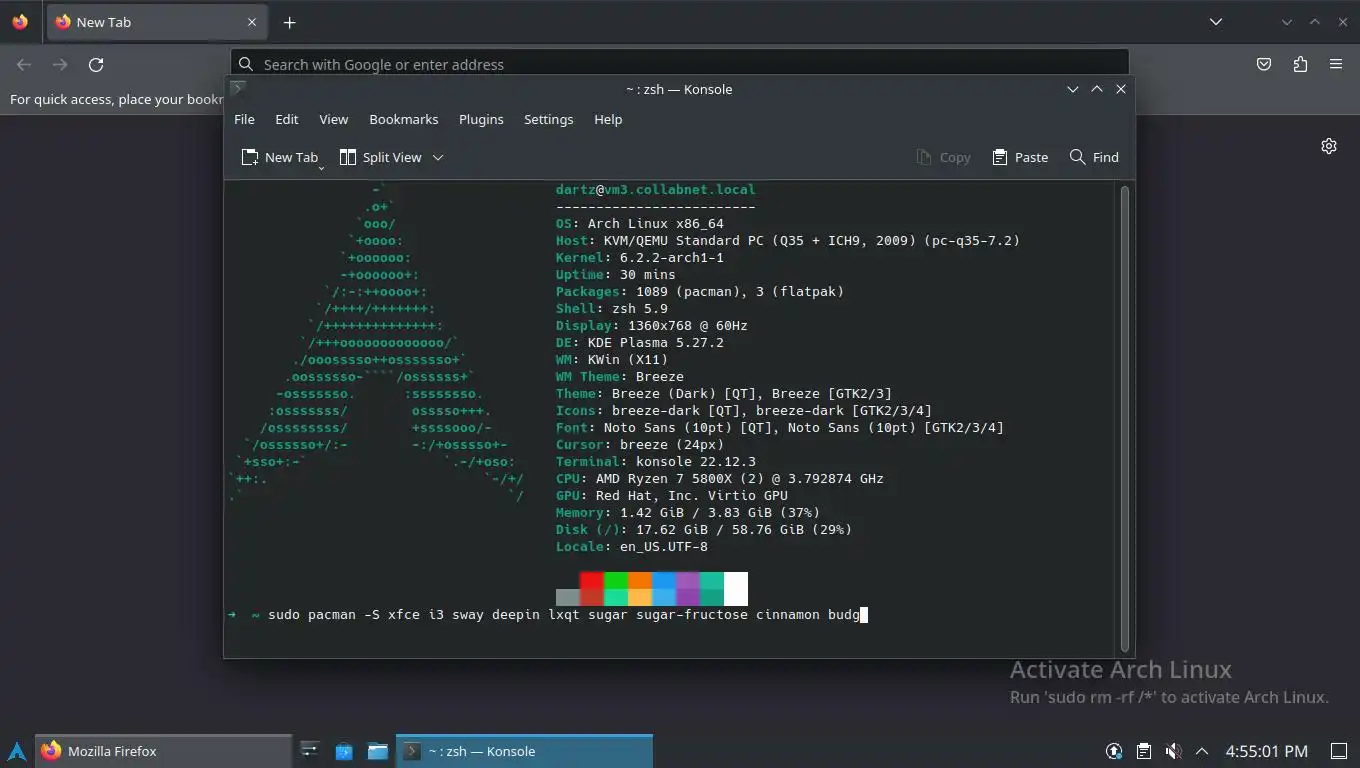Viewport: 1360px width, 768px height.
Task: Click the Copy toolbar button
Action: click(x=943, y=157)
